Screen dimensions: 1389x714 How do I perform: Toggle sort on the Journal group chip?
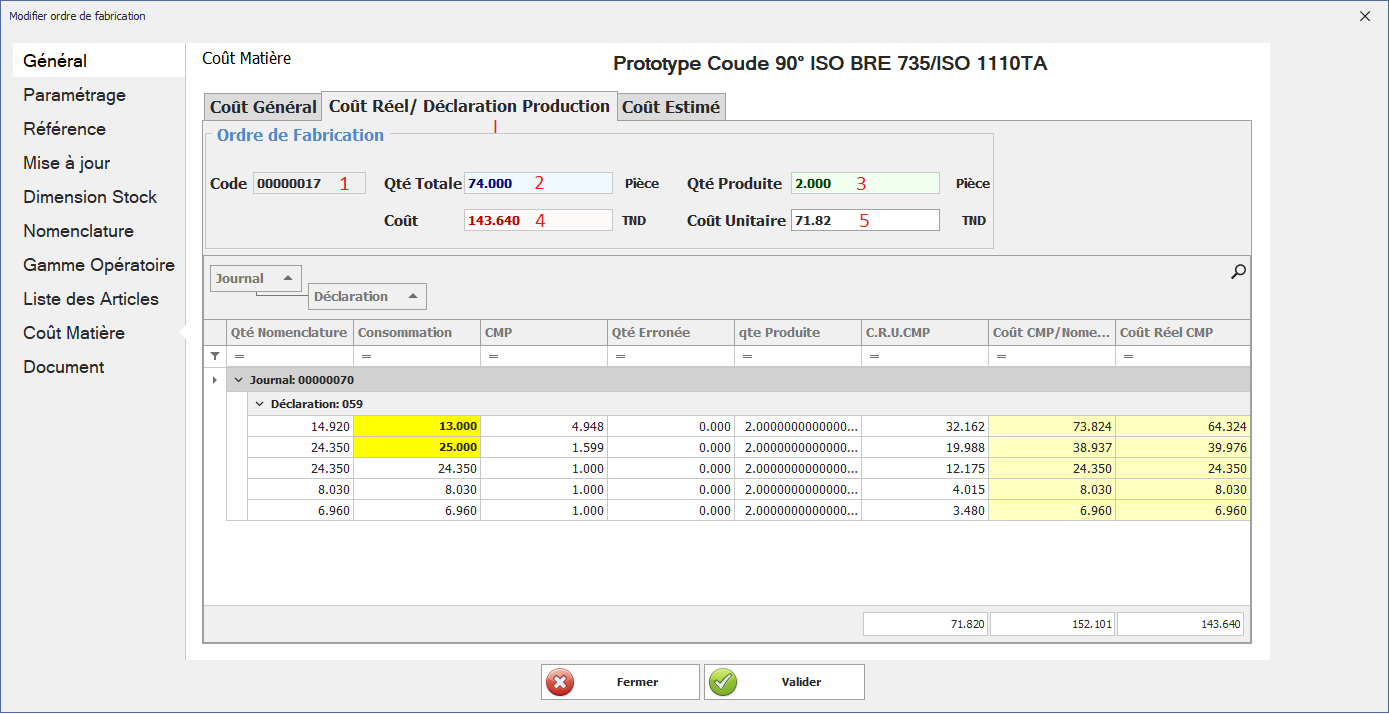[287, 278]
